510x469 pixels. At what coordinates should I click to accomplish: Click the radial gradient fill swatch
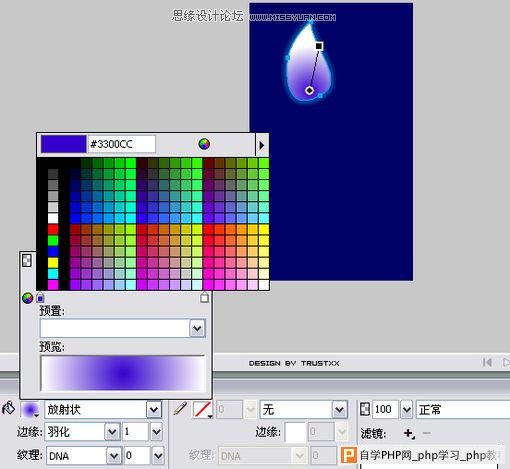tap(30, 409)
